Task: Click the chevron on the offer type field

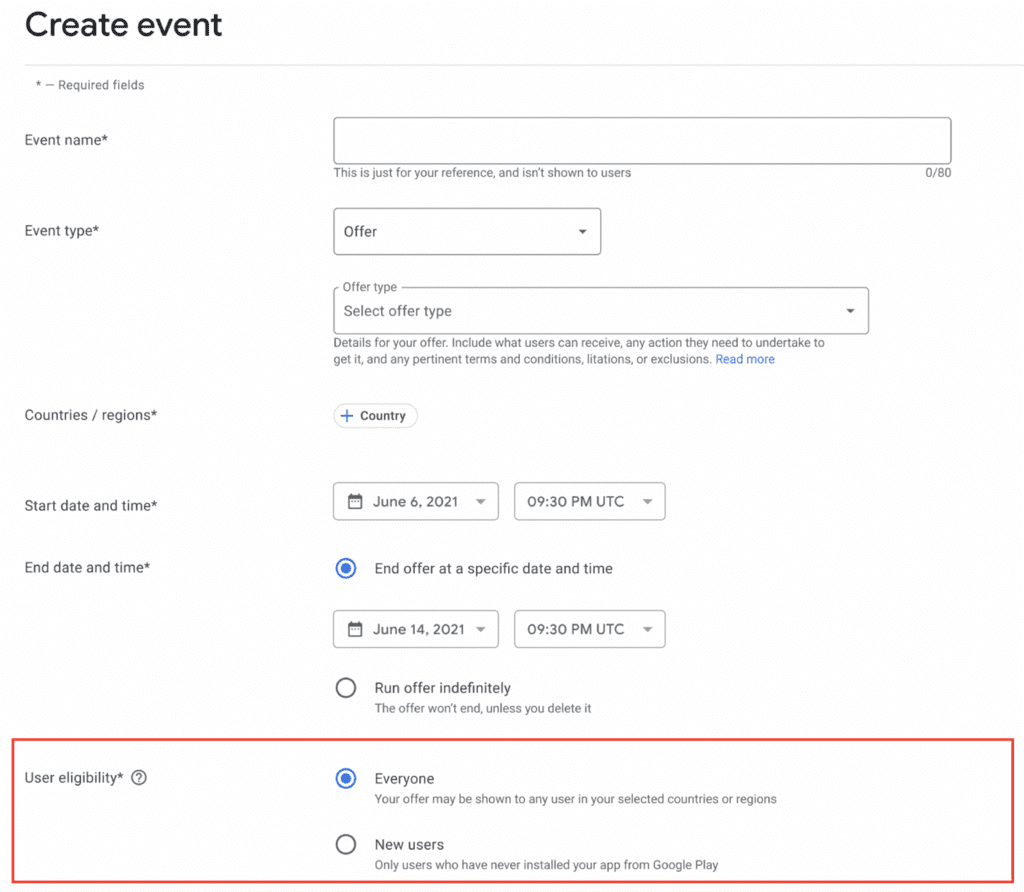Action: (x=850, y=310)
